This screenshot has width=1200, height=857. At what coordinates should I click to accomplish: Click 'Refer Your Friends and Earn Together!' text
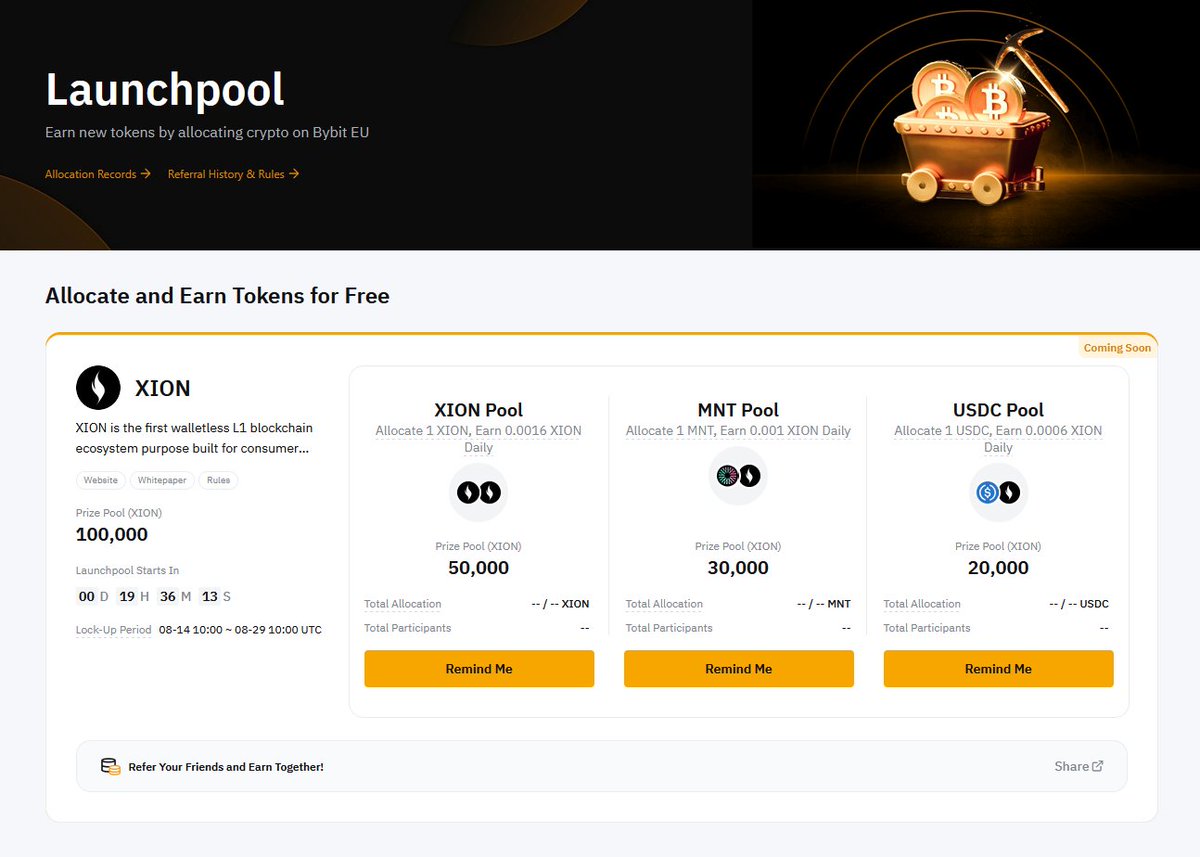click(226, 767)
